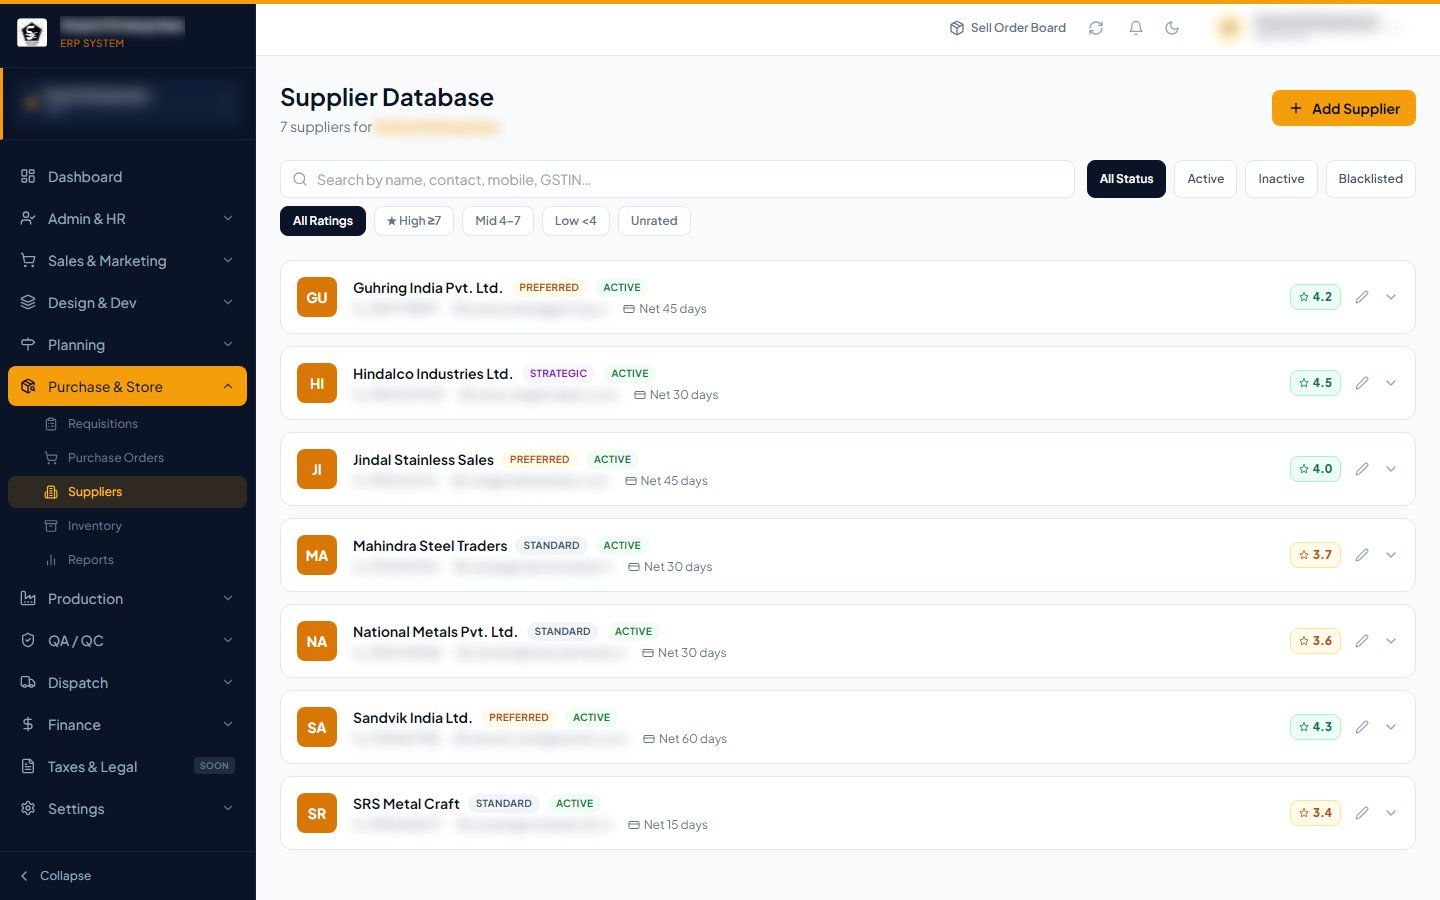1440x900 pixels.
Task: Expand Planning menu
Action: 127,345
